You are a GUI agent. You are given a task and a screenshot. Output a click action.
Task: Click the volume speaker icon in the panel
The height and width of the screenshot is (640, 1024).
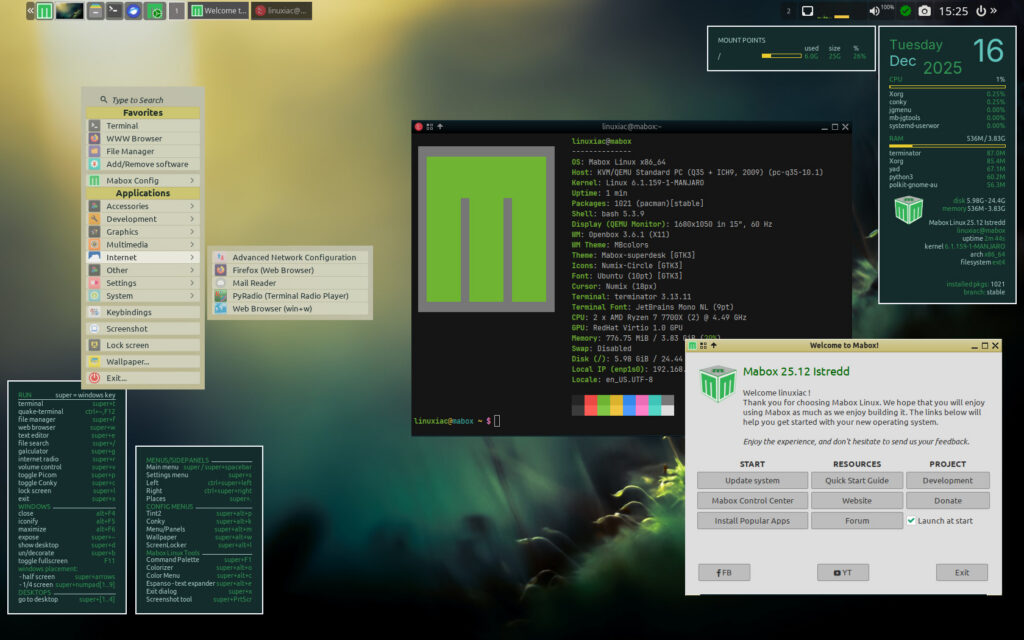point(874,10)
